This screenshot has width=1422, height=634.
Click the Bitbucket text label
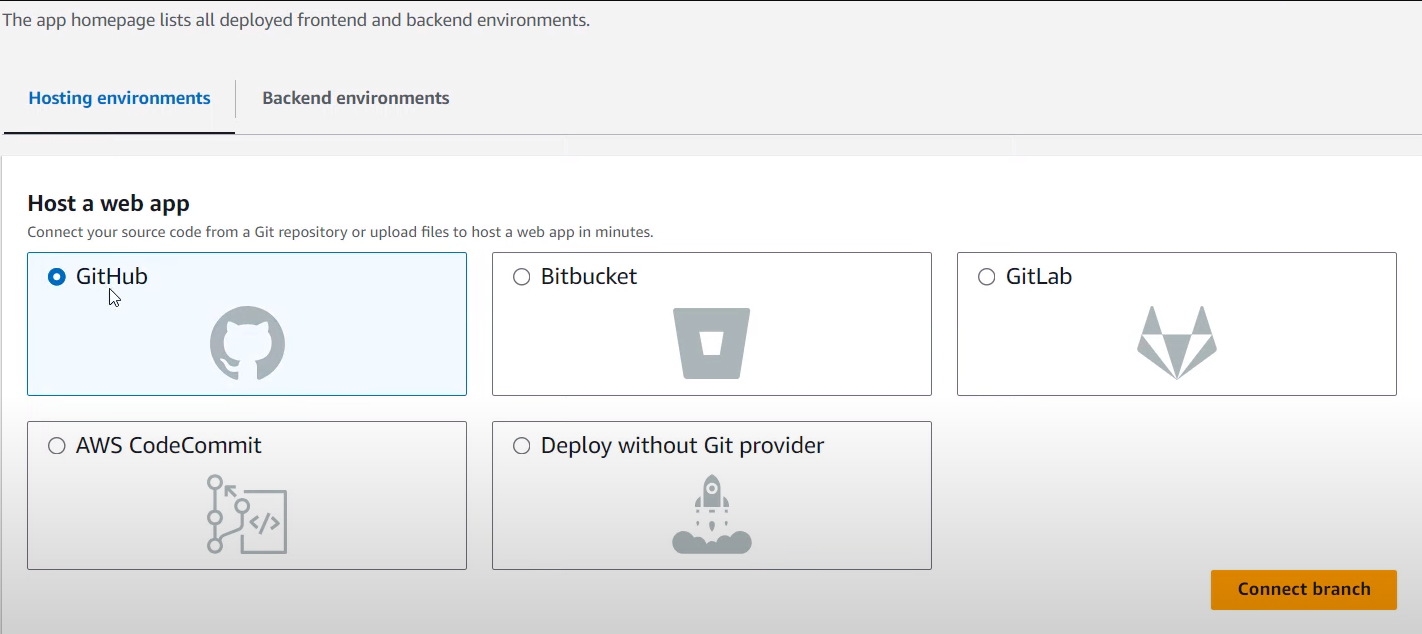point(589,277)
